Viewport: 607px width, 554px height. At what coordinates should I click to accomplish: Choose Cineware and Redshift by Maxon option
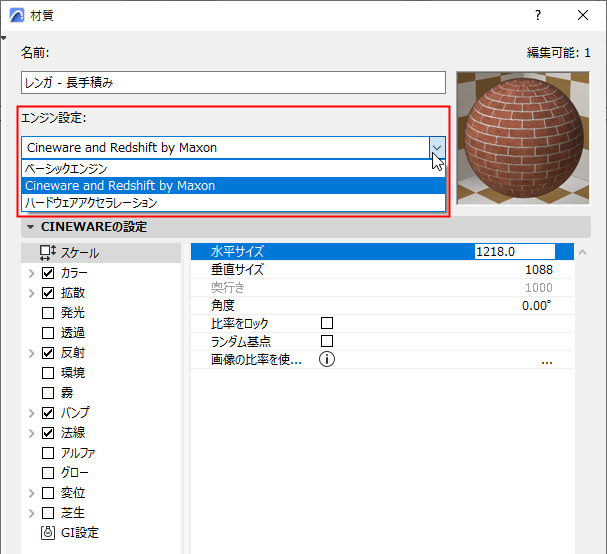(x=233, y=185)
